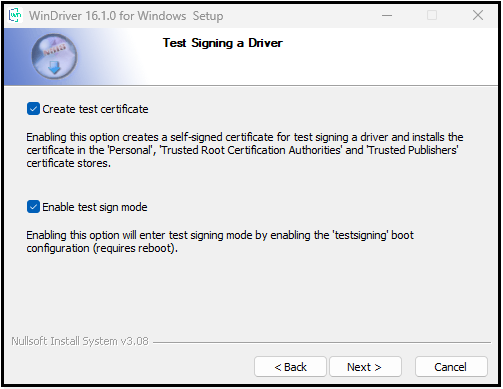The image size is (503, 389).
Task: Cancel the WinDriver setup
Action: pos(451,367)
